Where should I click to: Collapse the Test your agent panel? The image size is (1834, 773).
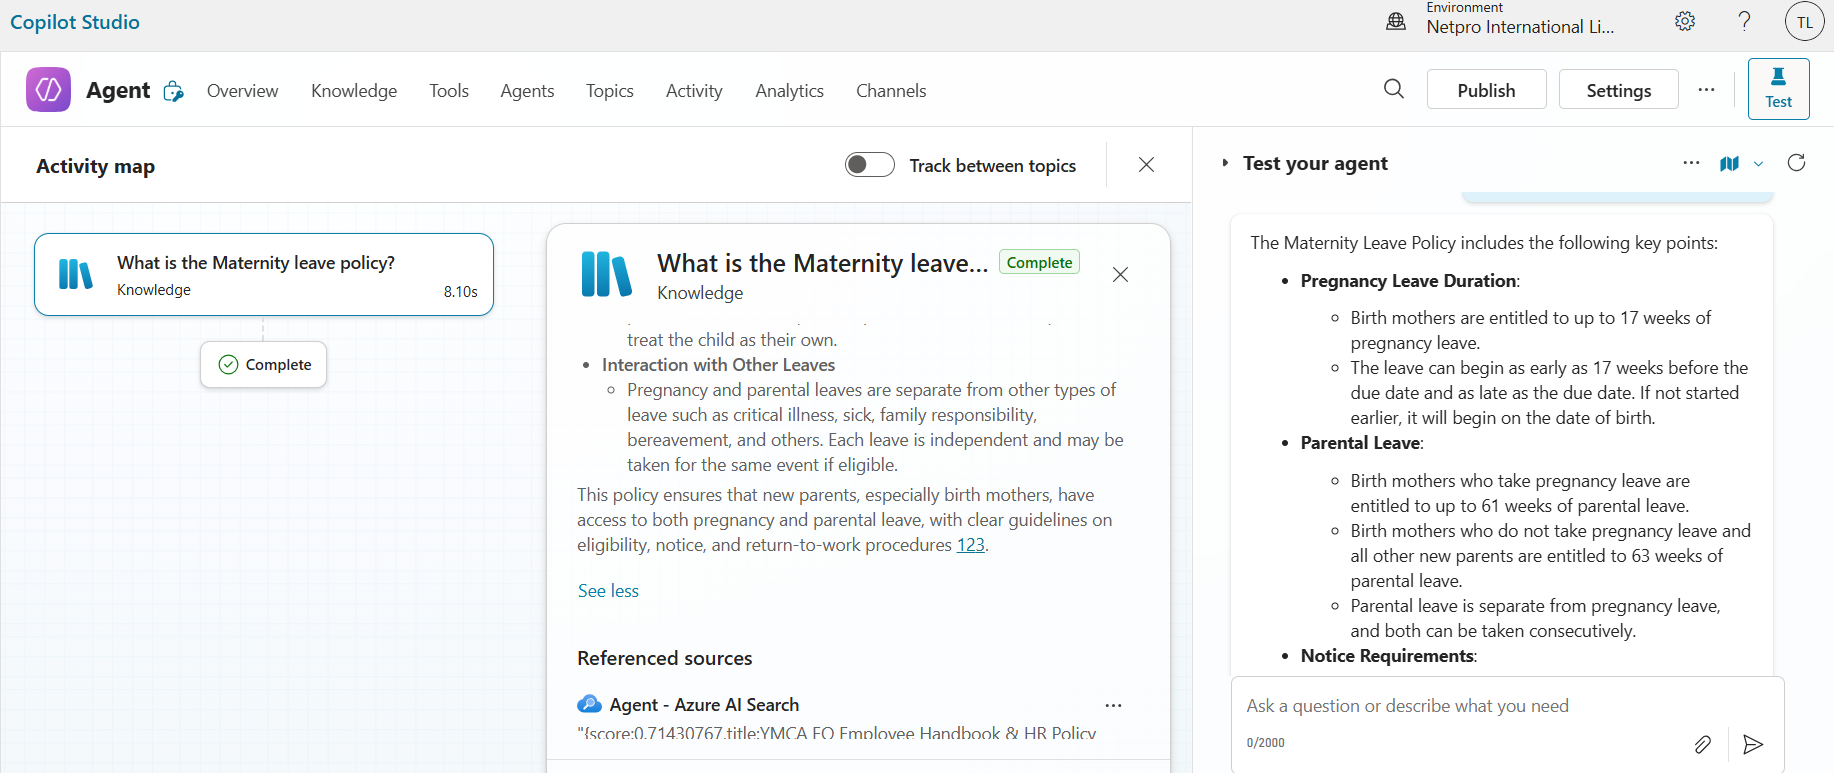(1225, 163)
